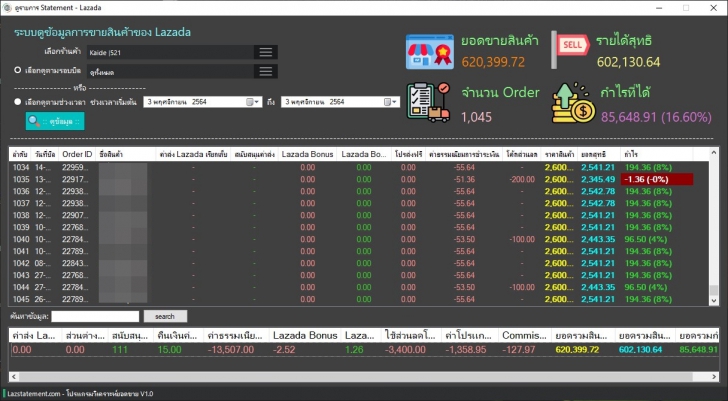The width and height of the screenshot is (728, 401).
Task: Click the search data input field
Action: 95,317
